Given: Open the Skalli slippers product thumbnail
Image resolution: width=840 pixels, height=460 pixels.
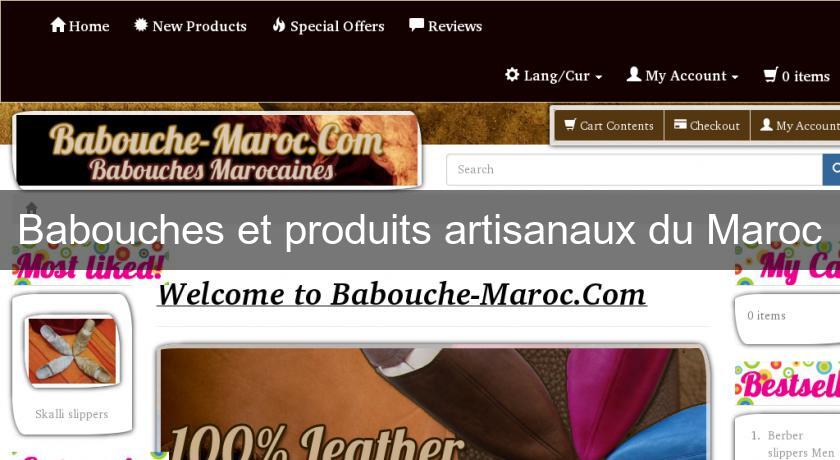Looking at the screenshot, I should pos(72,350).
